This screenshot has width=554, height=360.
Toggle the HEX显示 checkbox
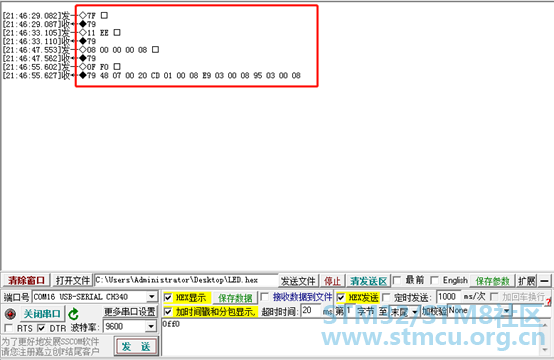[168, 298]
